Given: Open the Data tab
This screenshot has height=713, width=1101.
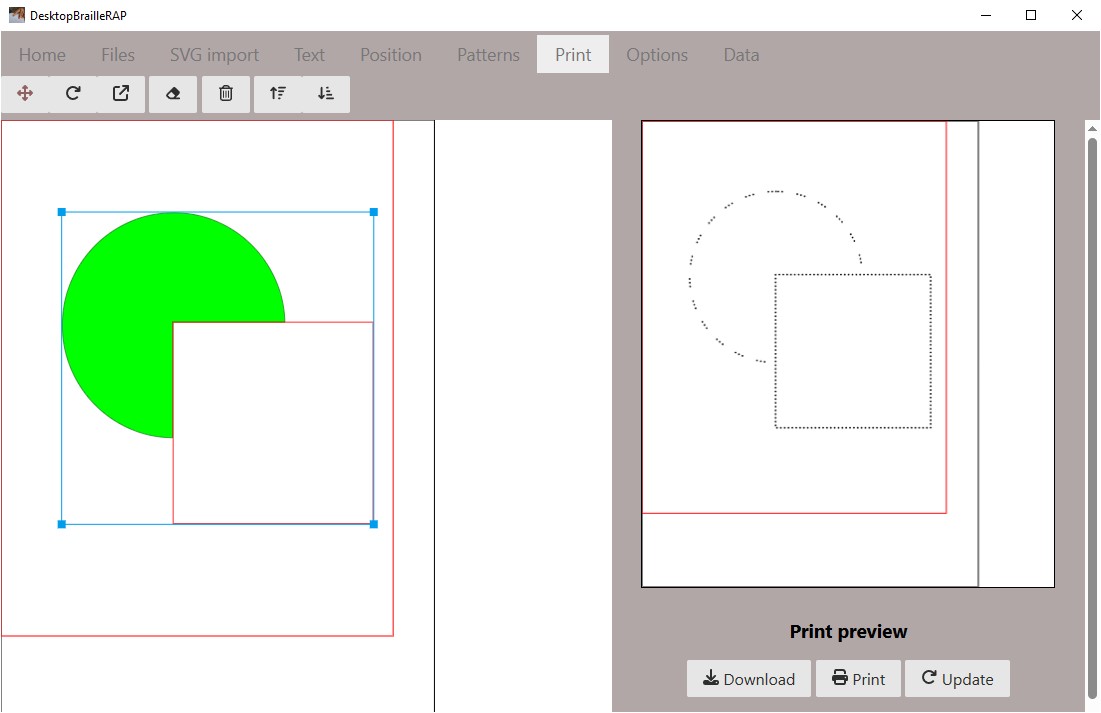Looking at the screenshot, I should tap(741, 55).
